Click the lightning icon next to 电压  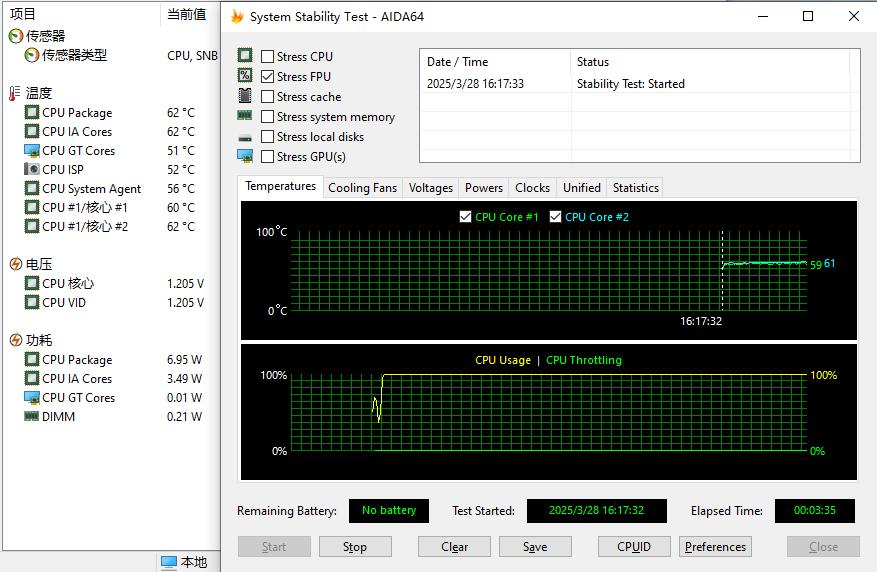pos(16,264)
